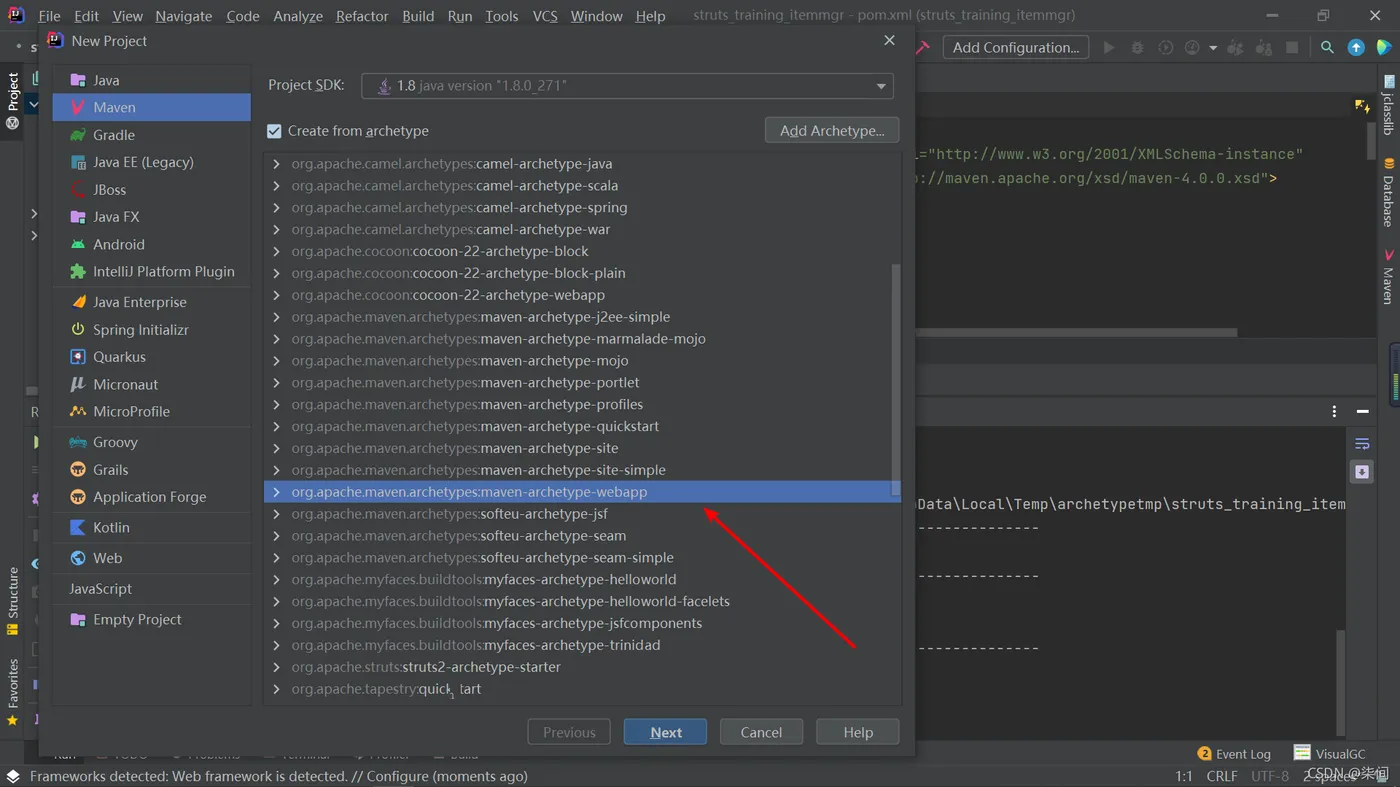Viewport: 1400px width, 787px height.
Task: Expand myfaces-archetype-helloworld node
Action: 276,579
